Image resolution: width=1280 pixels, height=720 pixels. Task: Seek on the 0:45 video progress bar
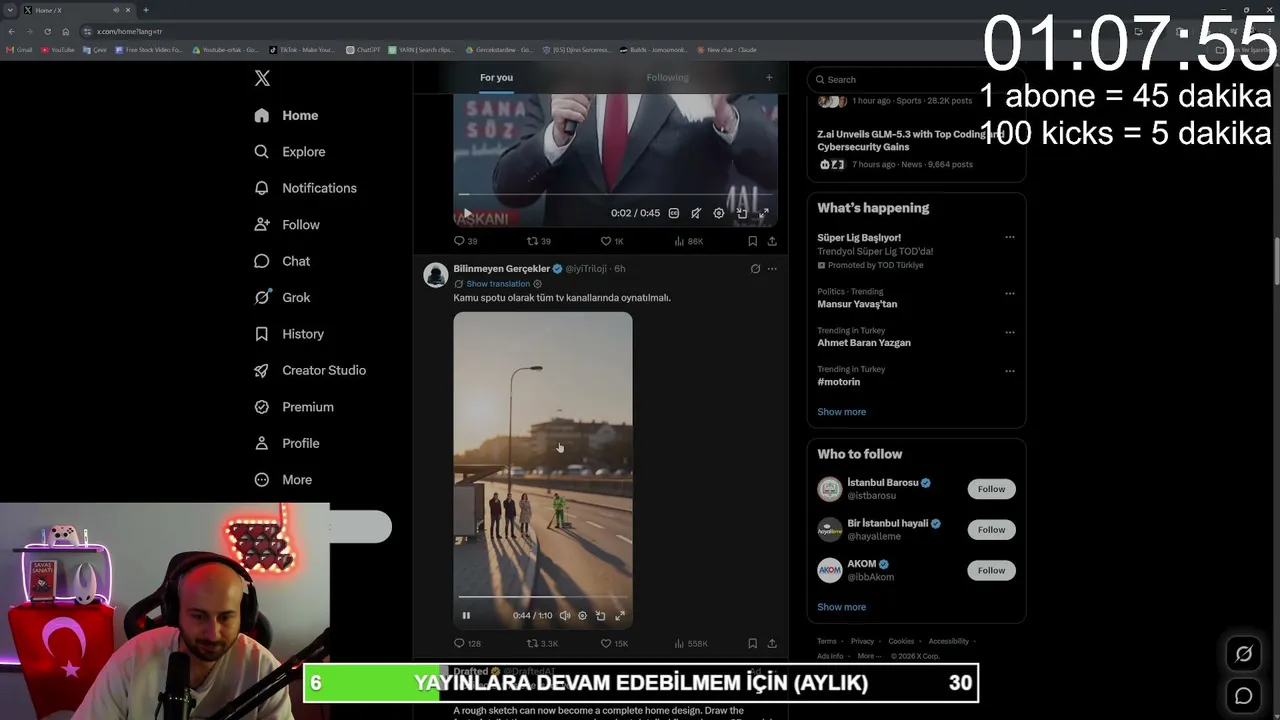click(615, 195)
